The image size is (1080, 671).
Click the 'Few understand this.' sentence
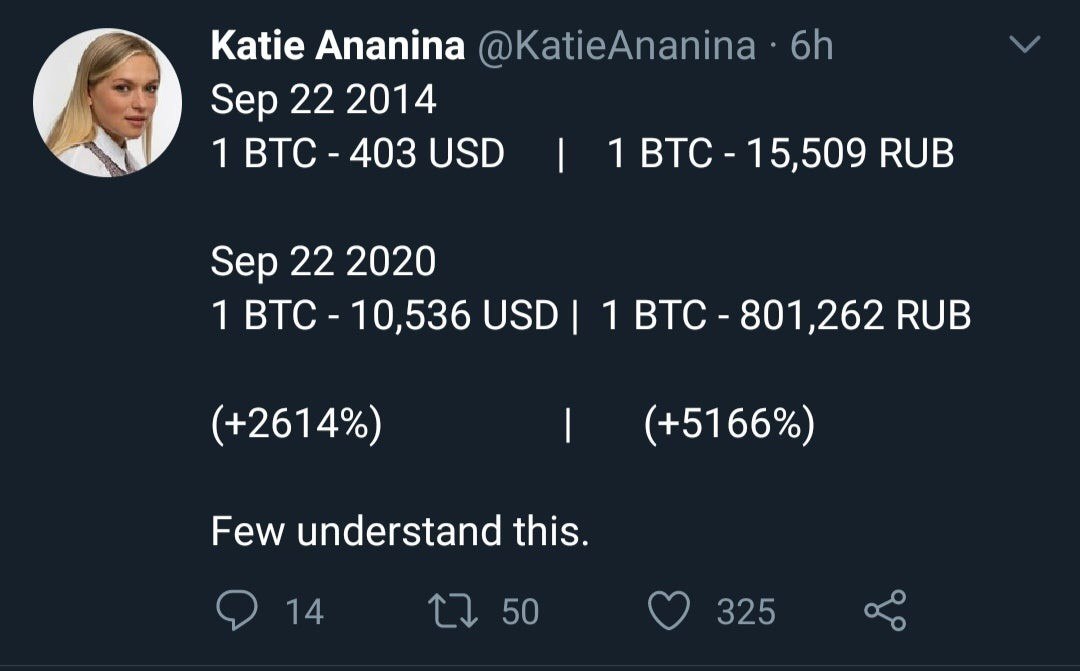[400, 531]
